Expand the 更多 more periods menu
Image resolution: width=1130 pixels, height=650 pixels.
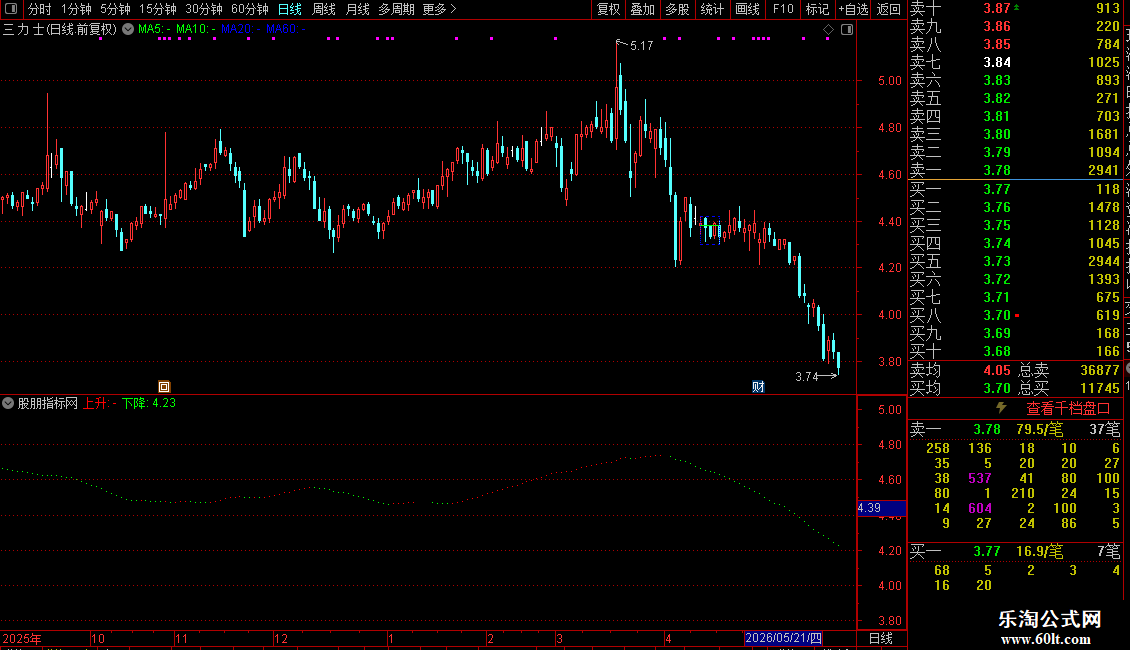pos(440,9)
